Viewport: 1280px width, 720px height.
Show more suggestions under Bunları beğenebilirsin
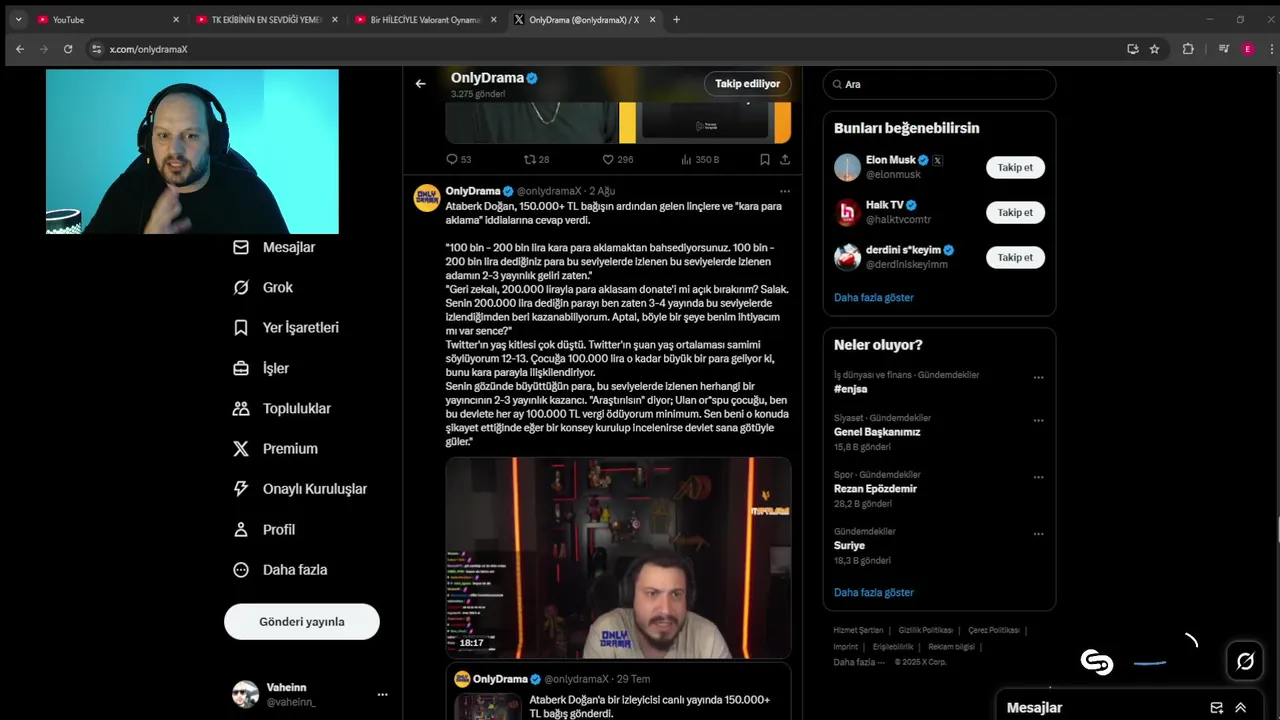coord(874,297)
